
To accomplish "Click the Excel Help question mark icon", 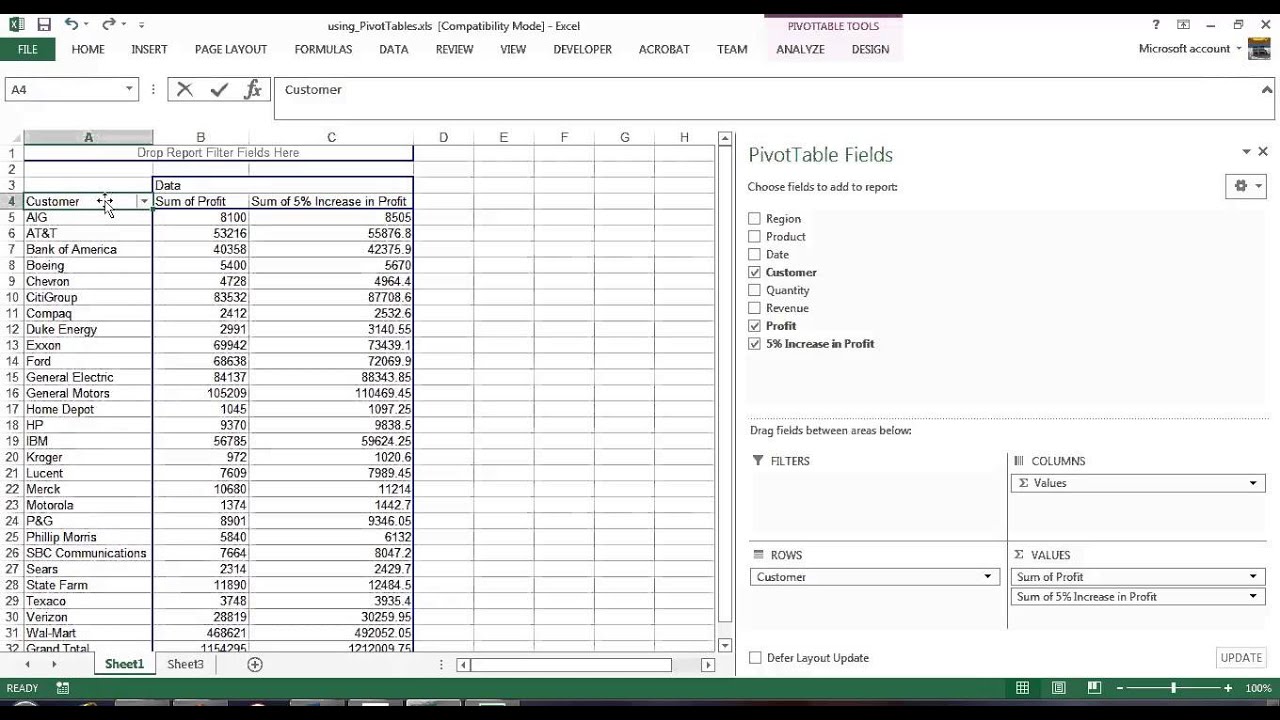I will (x=1156, y=25).
